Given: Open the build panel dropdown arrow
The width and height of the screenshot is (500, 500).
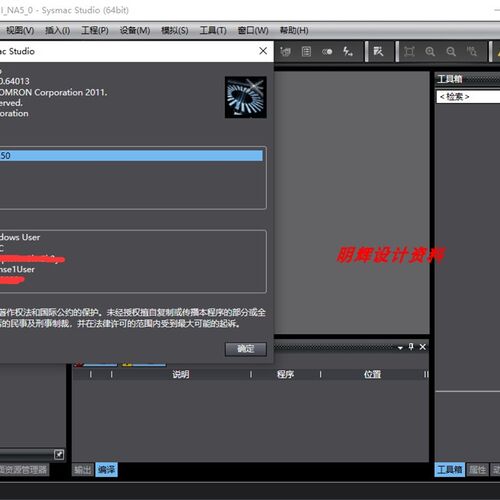Looking at the screenshot, I should tap(400, 348).
